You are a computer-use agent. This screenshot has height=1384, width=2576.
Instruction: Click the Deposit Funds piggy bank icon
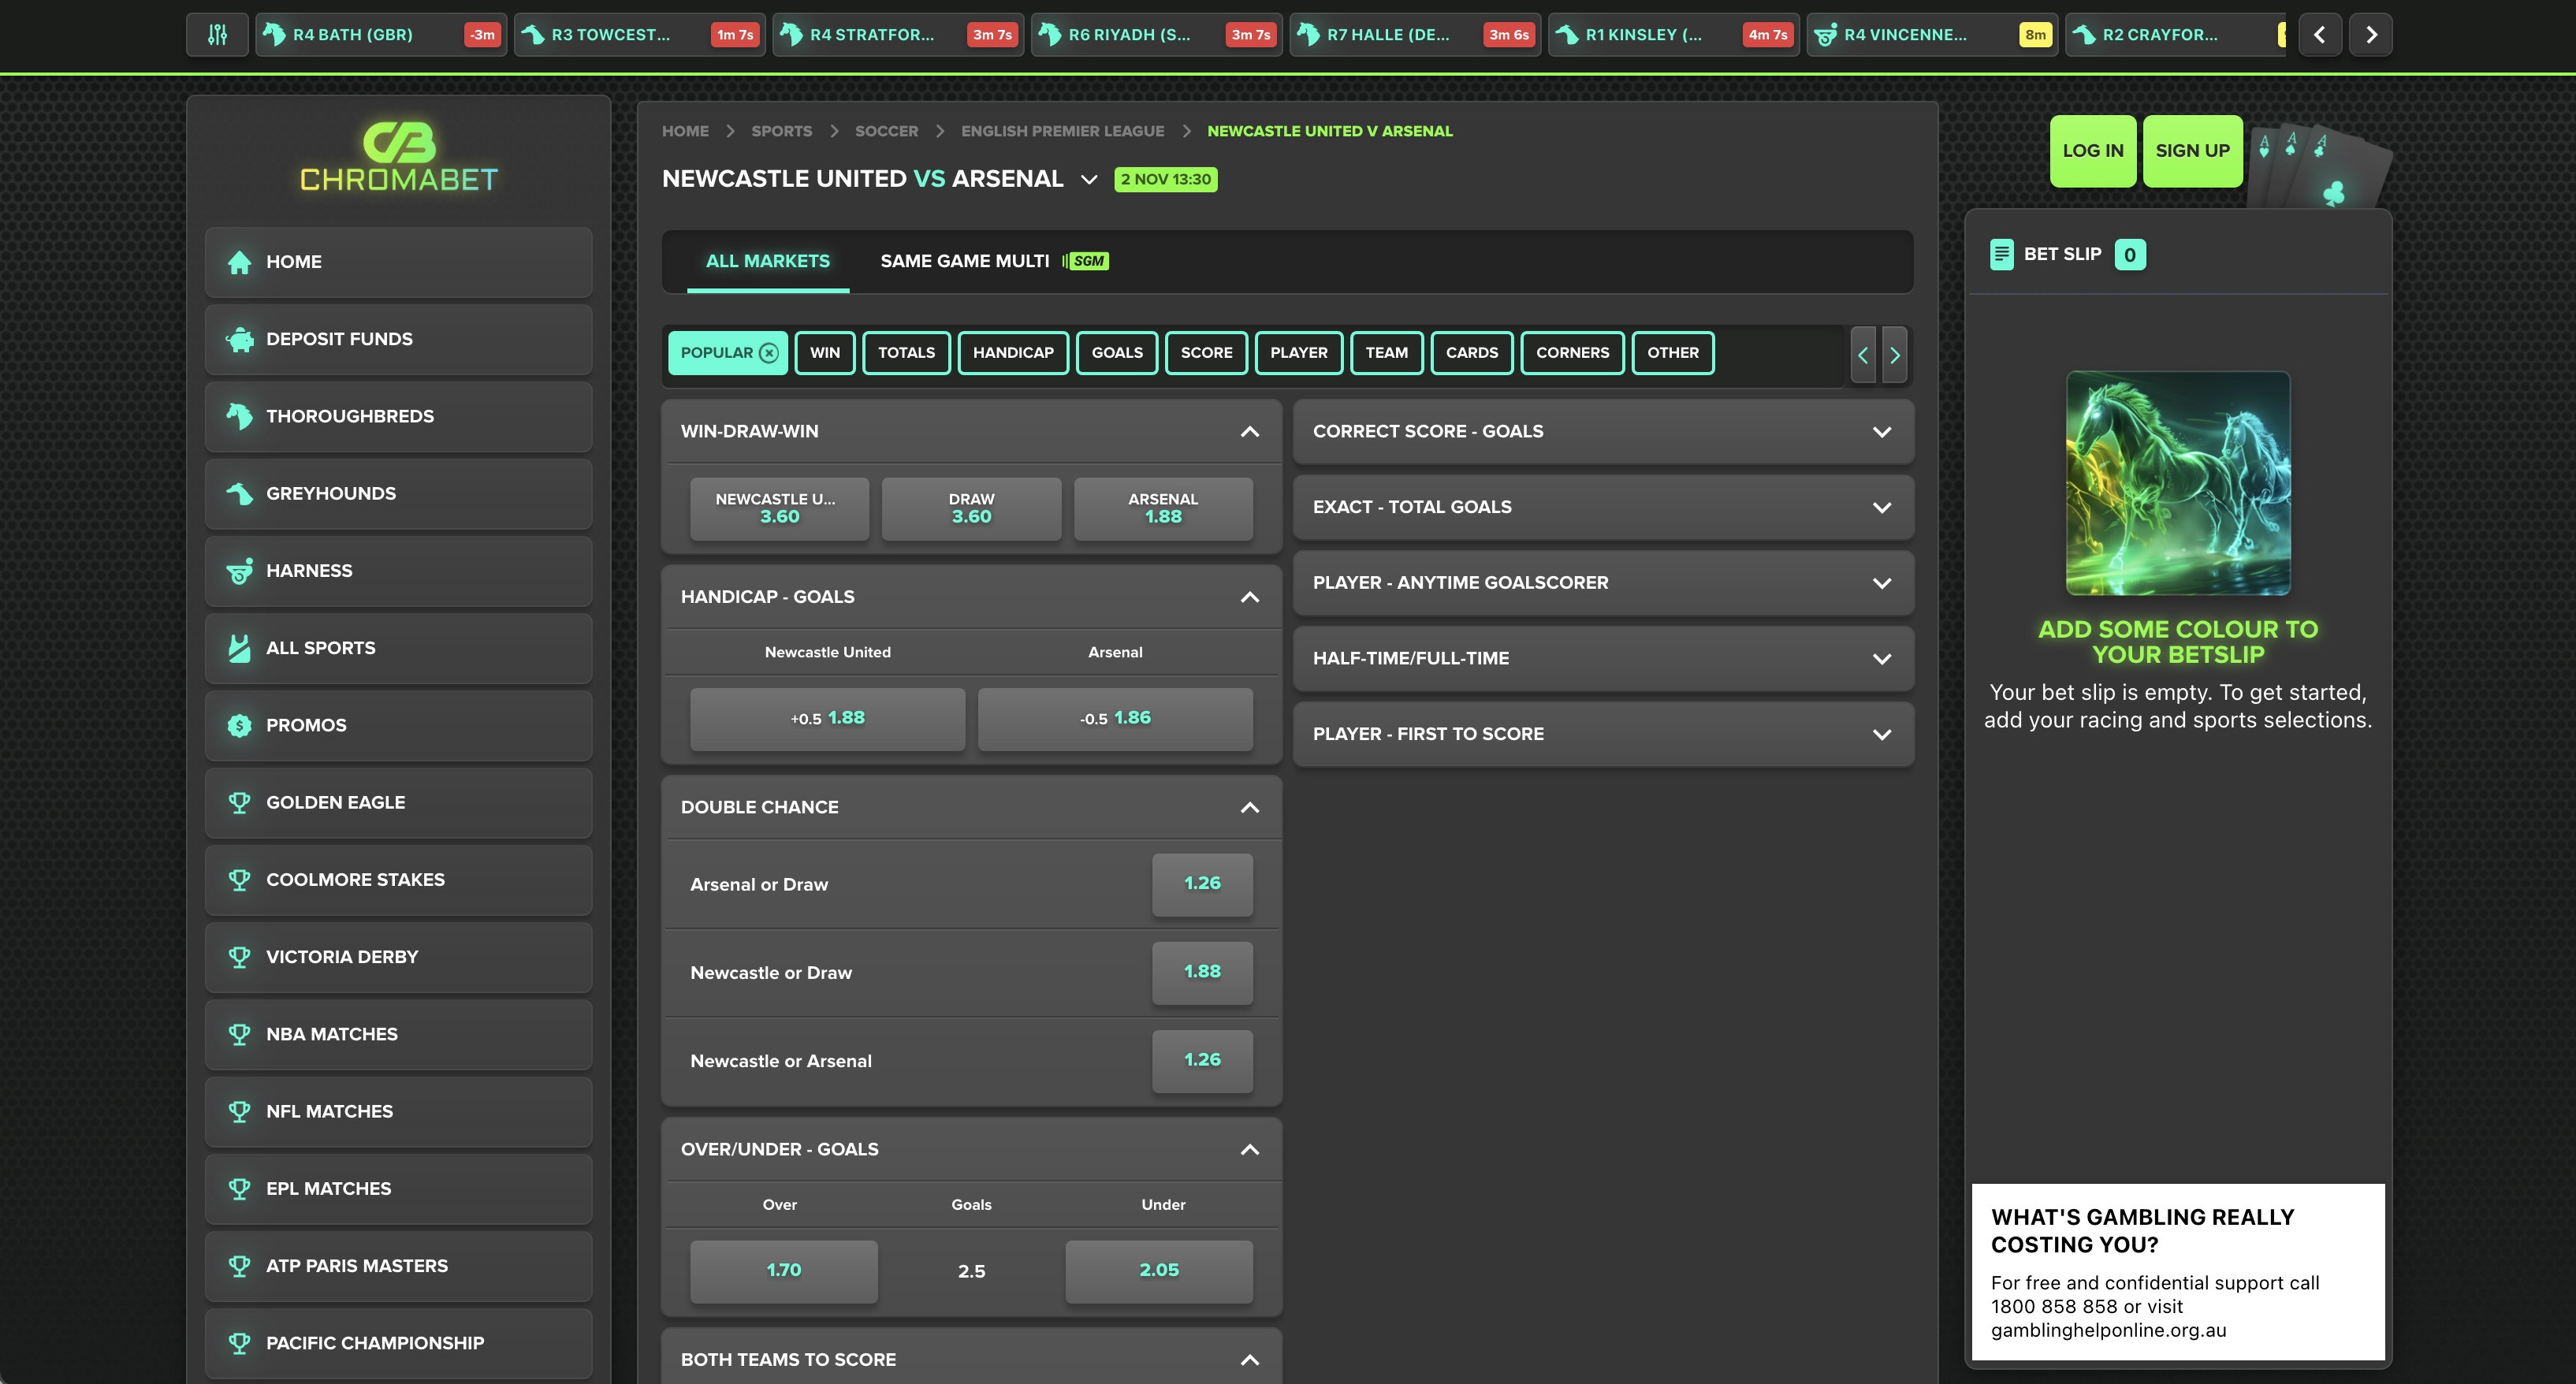click(239, 339)
